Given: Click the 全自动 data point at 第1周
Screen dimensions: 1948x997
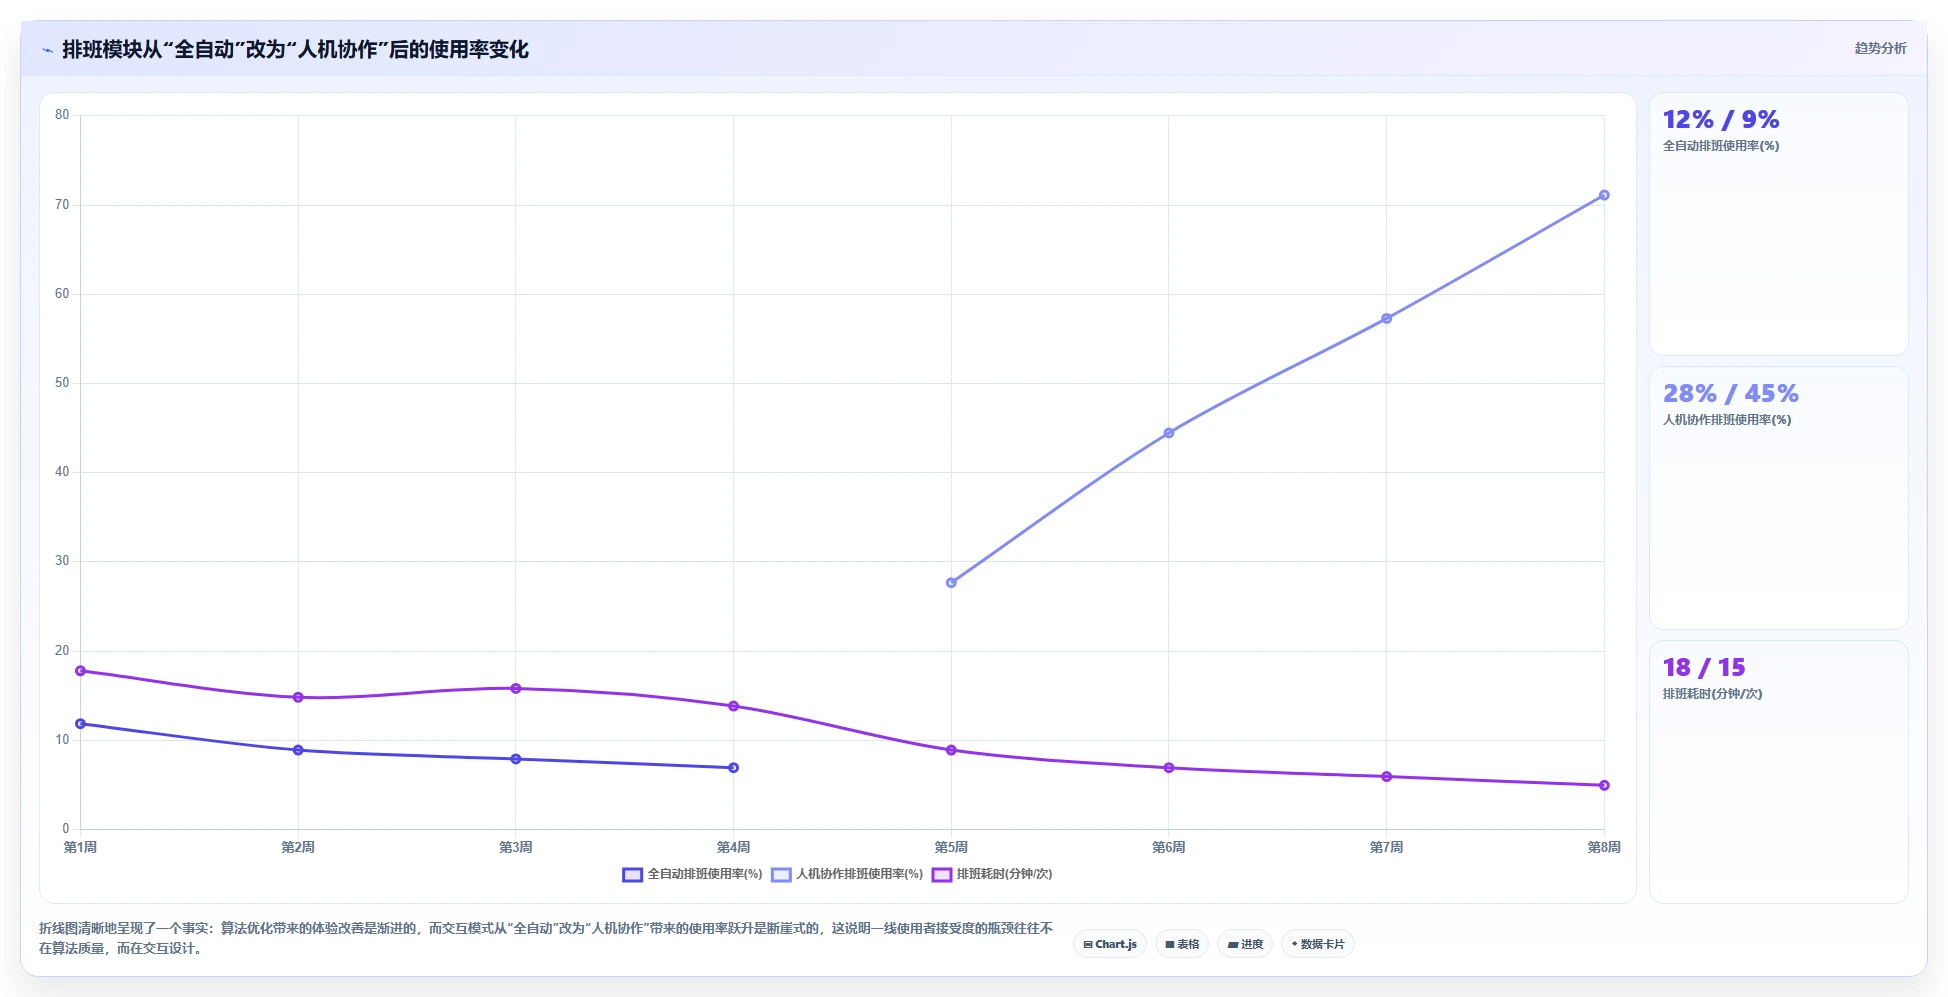Looking at the screenshot, I should pyautogui.click(x=80, y=724).
